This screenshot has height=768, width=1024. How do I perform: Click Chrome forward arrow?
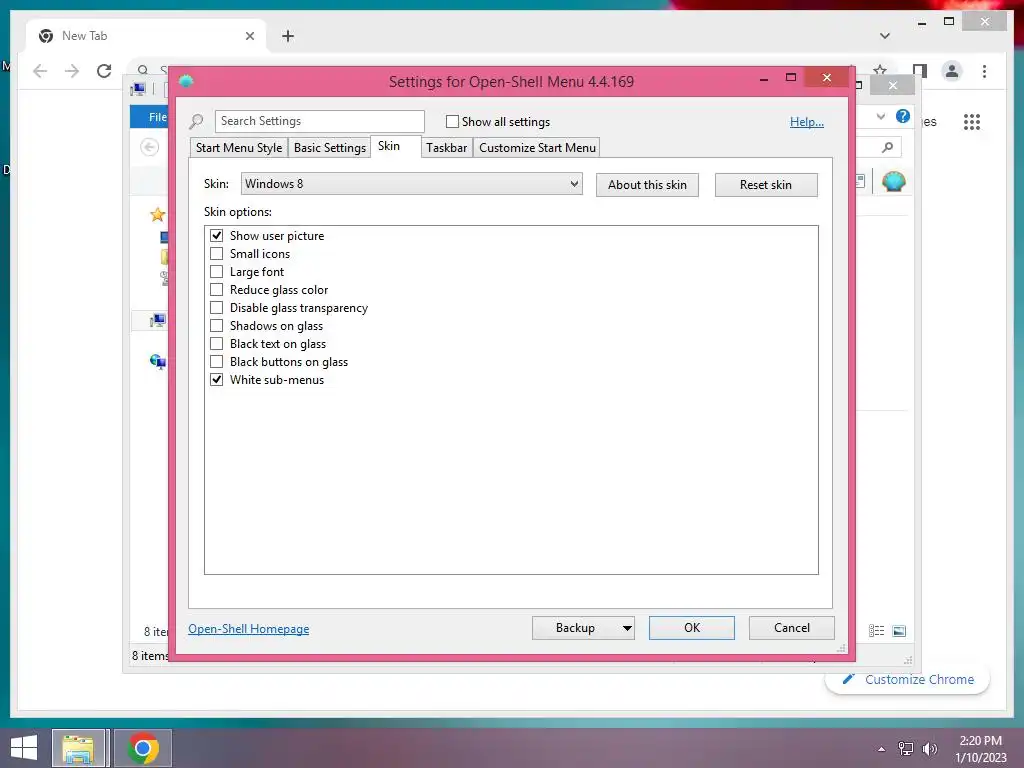(72, 71)
